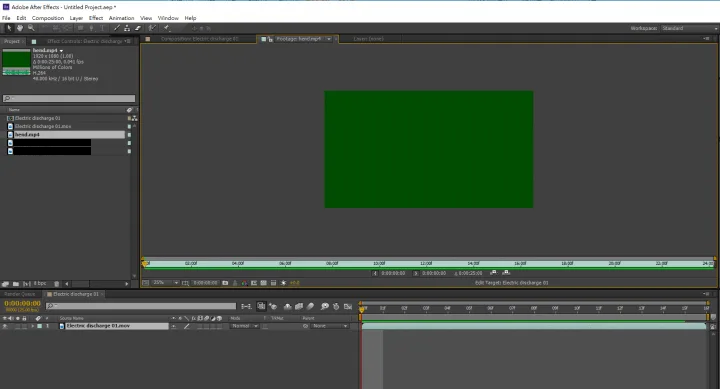720x389 pixels.
Task: Click the label color swatch for hend.mp4
Action: pos(129,135)
